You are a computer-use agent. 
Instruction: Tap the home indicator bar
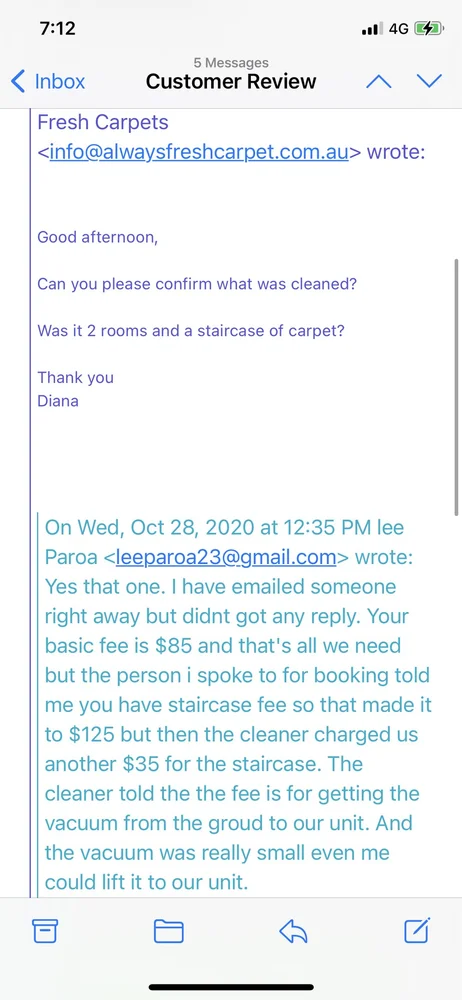pos(231,987)
